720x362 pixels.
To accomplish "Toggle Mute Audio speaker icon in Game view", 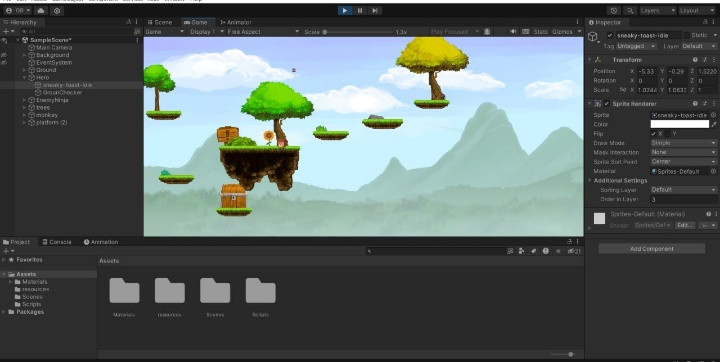I will [513, 32].
